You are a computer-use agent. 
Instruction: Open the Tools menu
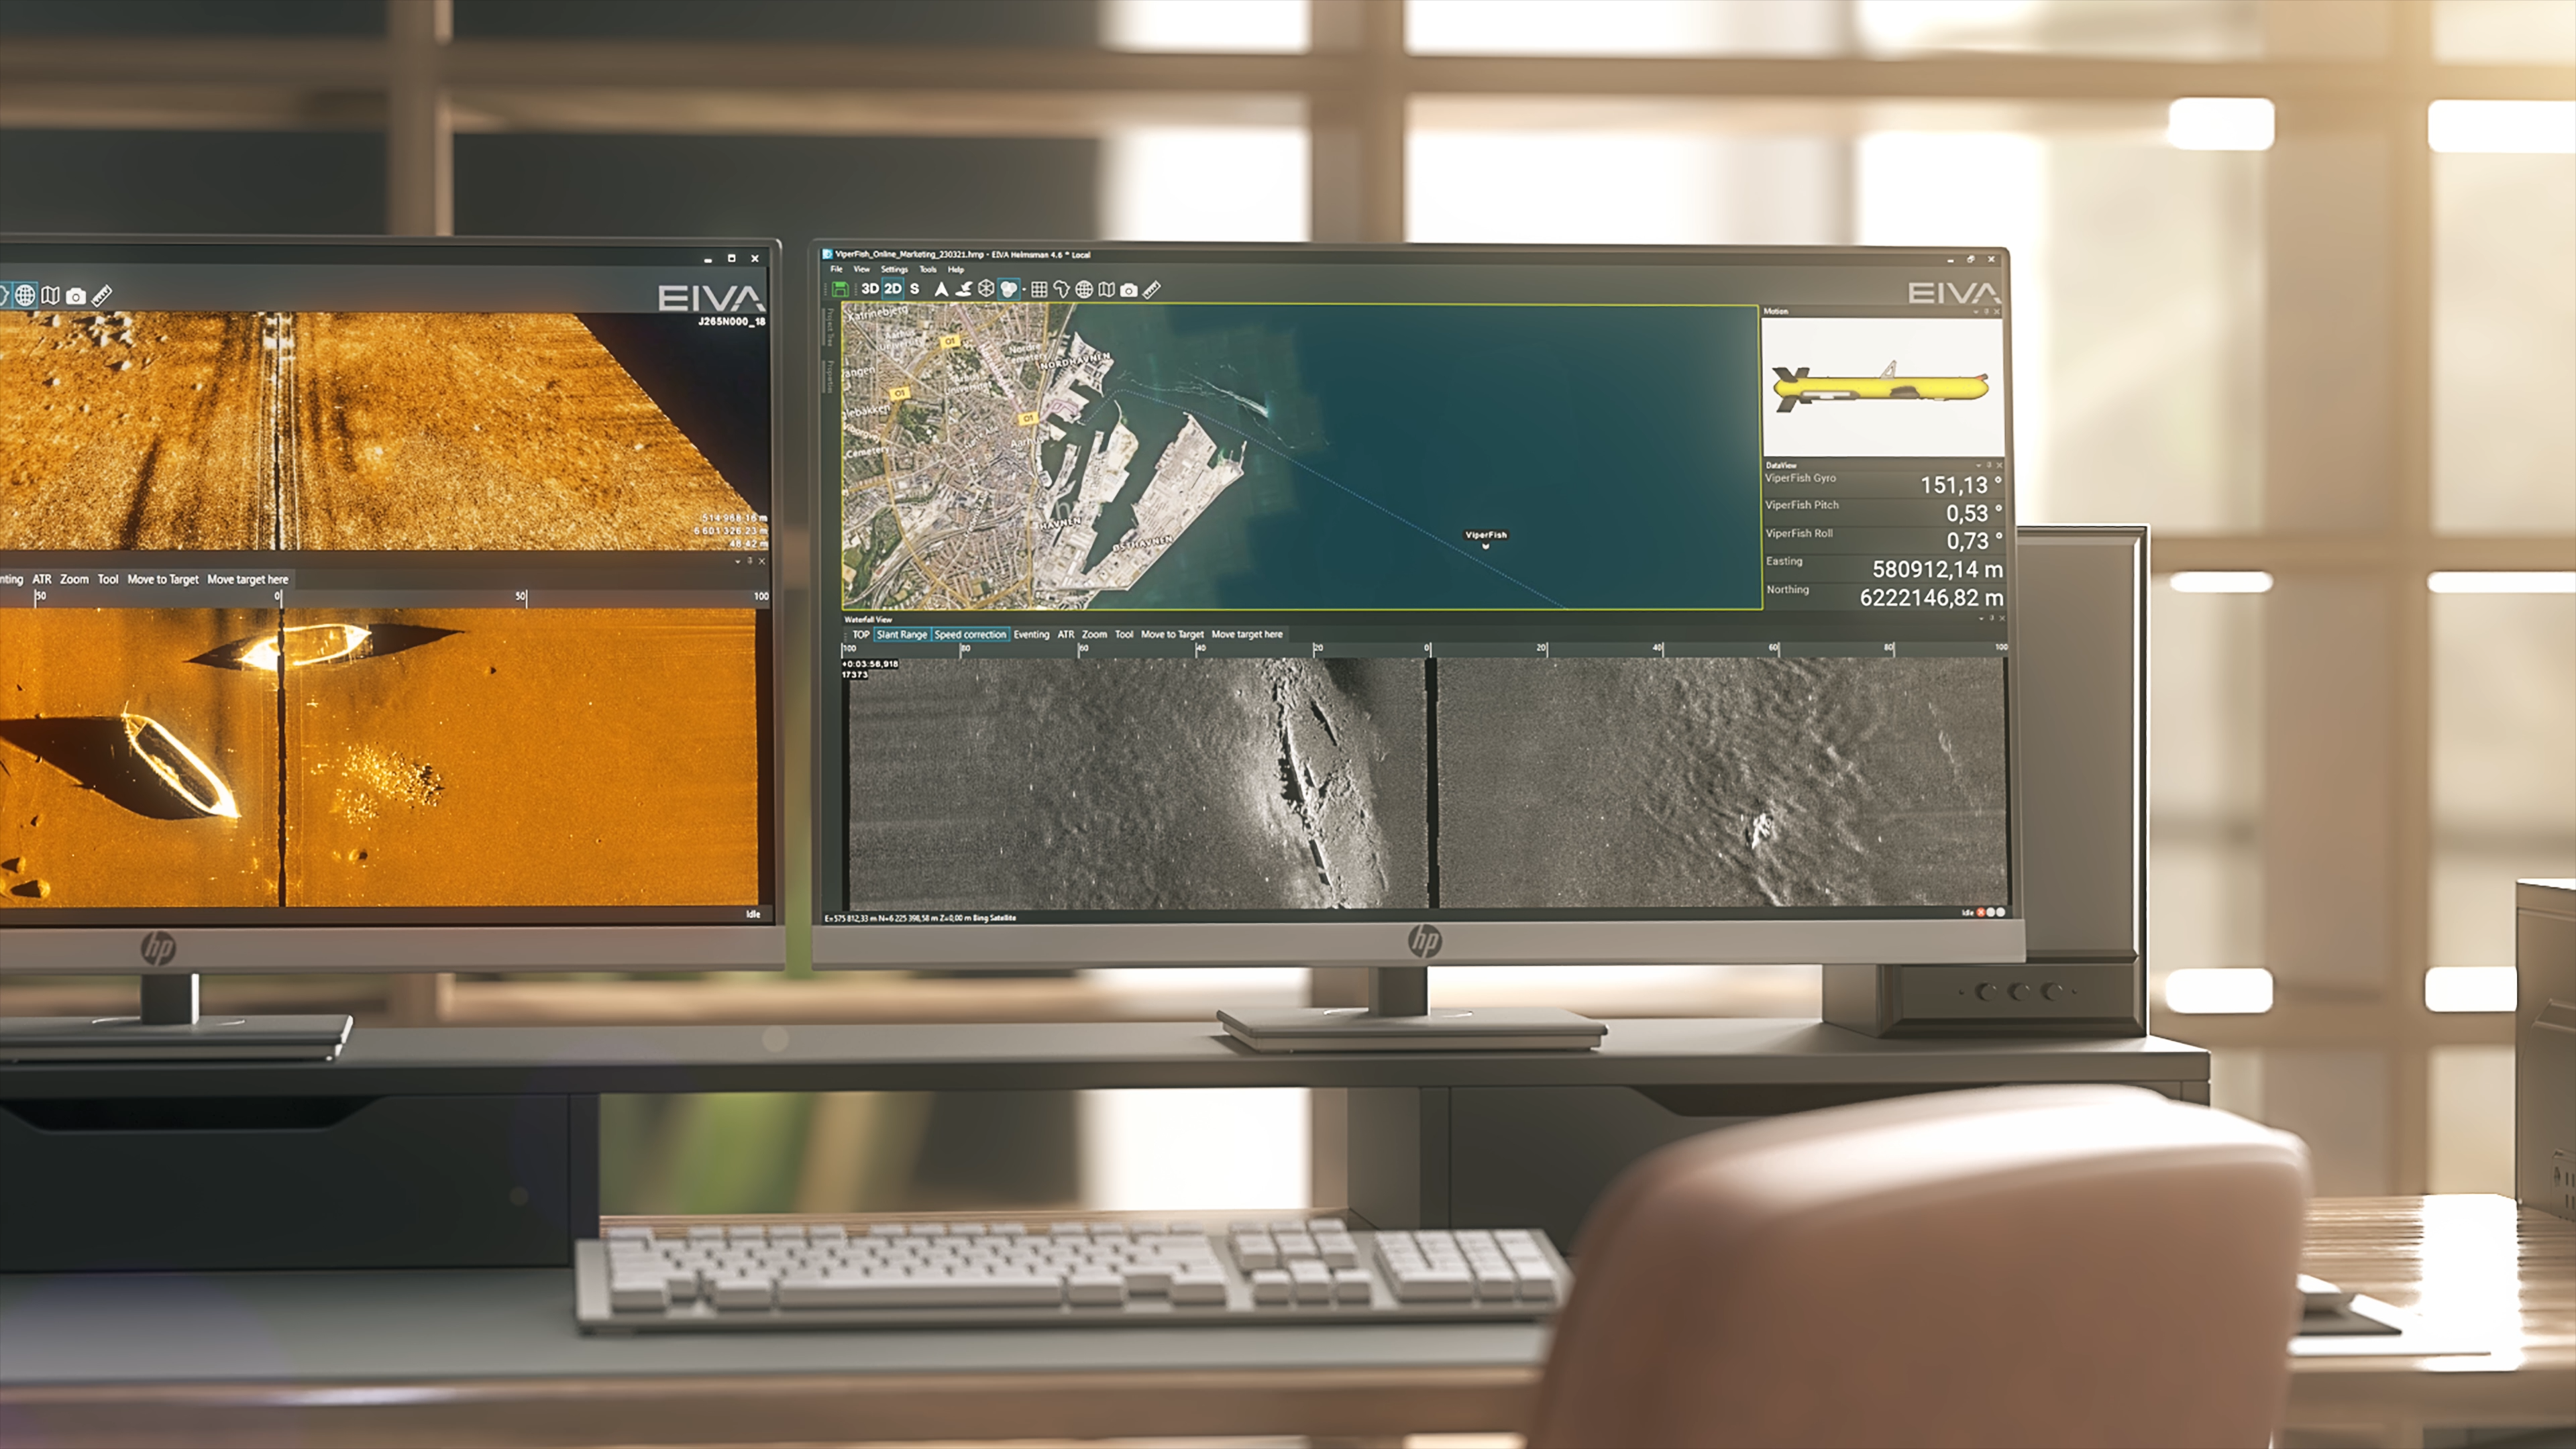(x=928, y=269)
